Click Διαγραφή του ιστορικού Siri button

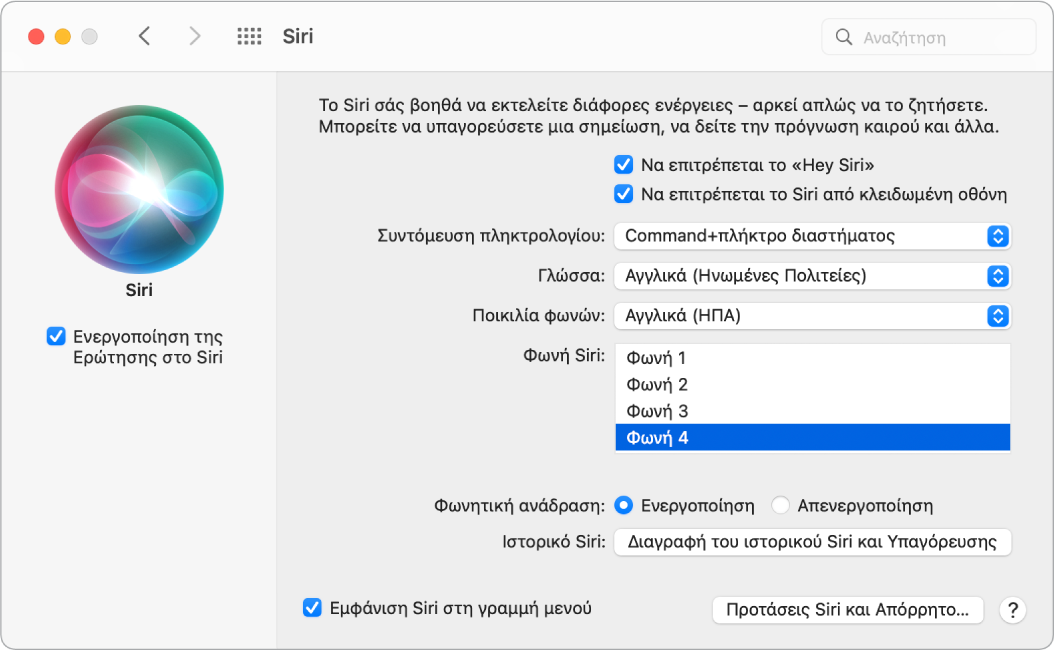tap(813, 542)
